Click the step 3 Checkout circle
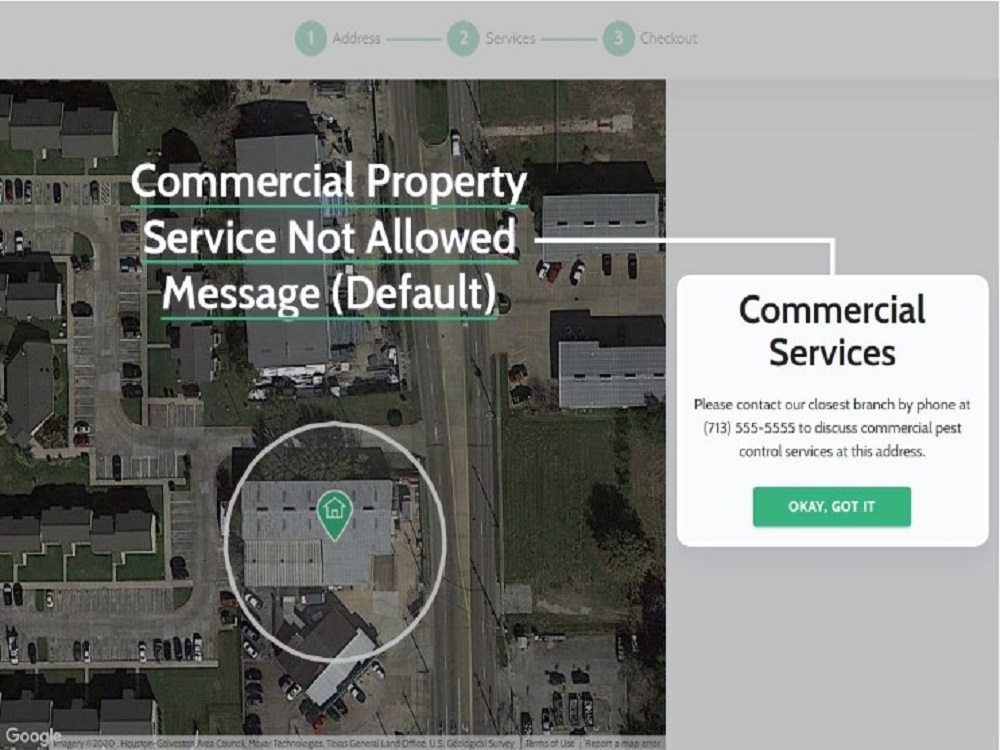The image size is (1000, 750). (x=618, y=38)
